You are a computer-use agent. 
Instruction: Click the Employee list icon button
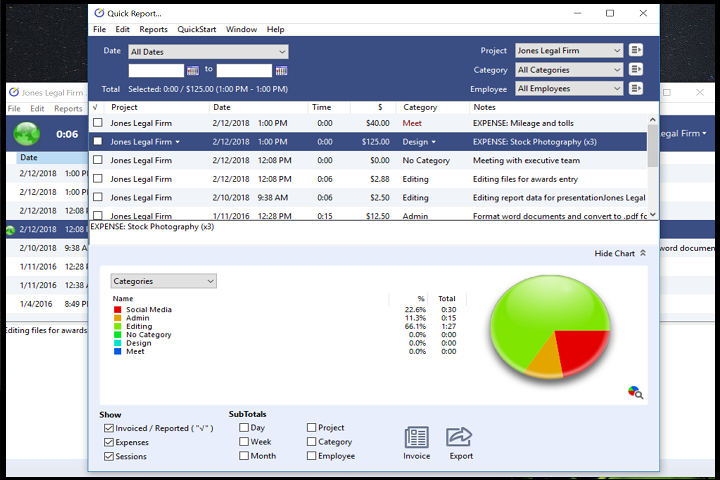pyautogui.click(x=637, y=89)
